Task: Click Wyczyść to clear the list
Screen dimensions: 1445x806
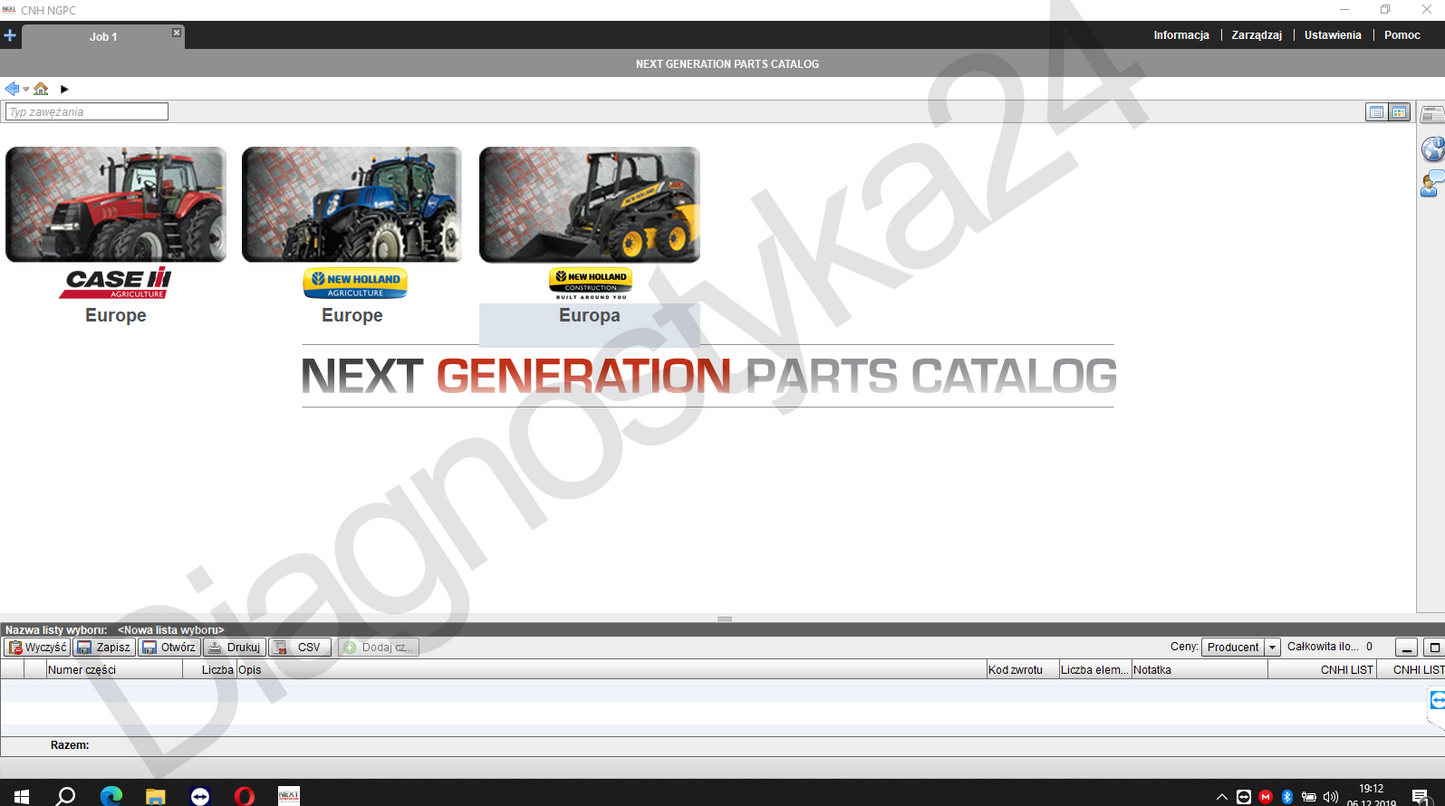Action: point(37,647)
